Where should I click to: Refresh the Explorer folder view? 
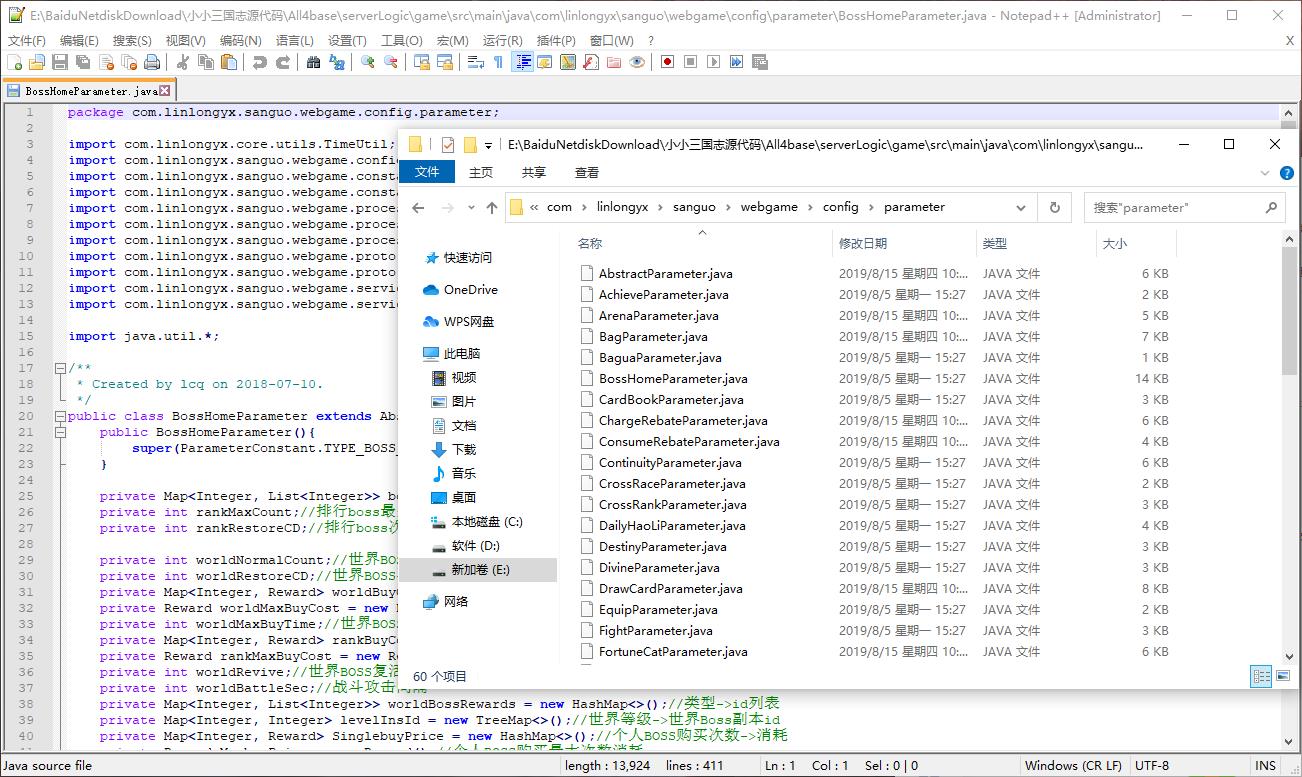[x=1054, y=207]
